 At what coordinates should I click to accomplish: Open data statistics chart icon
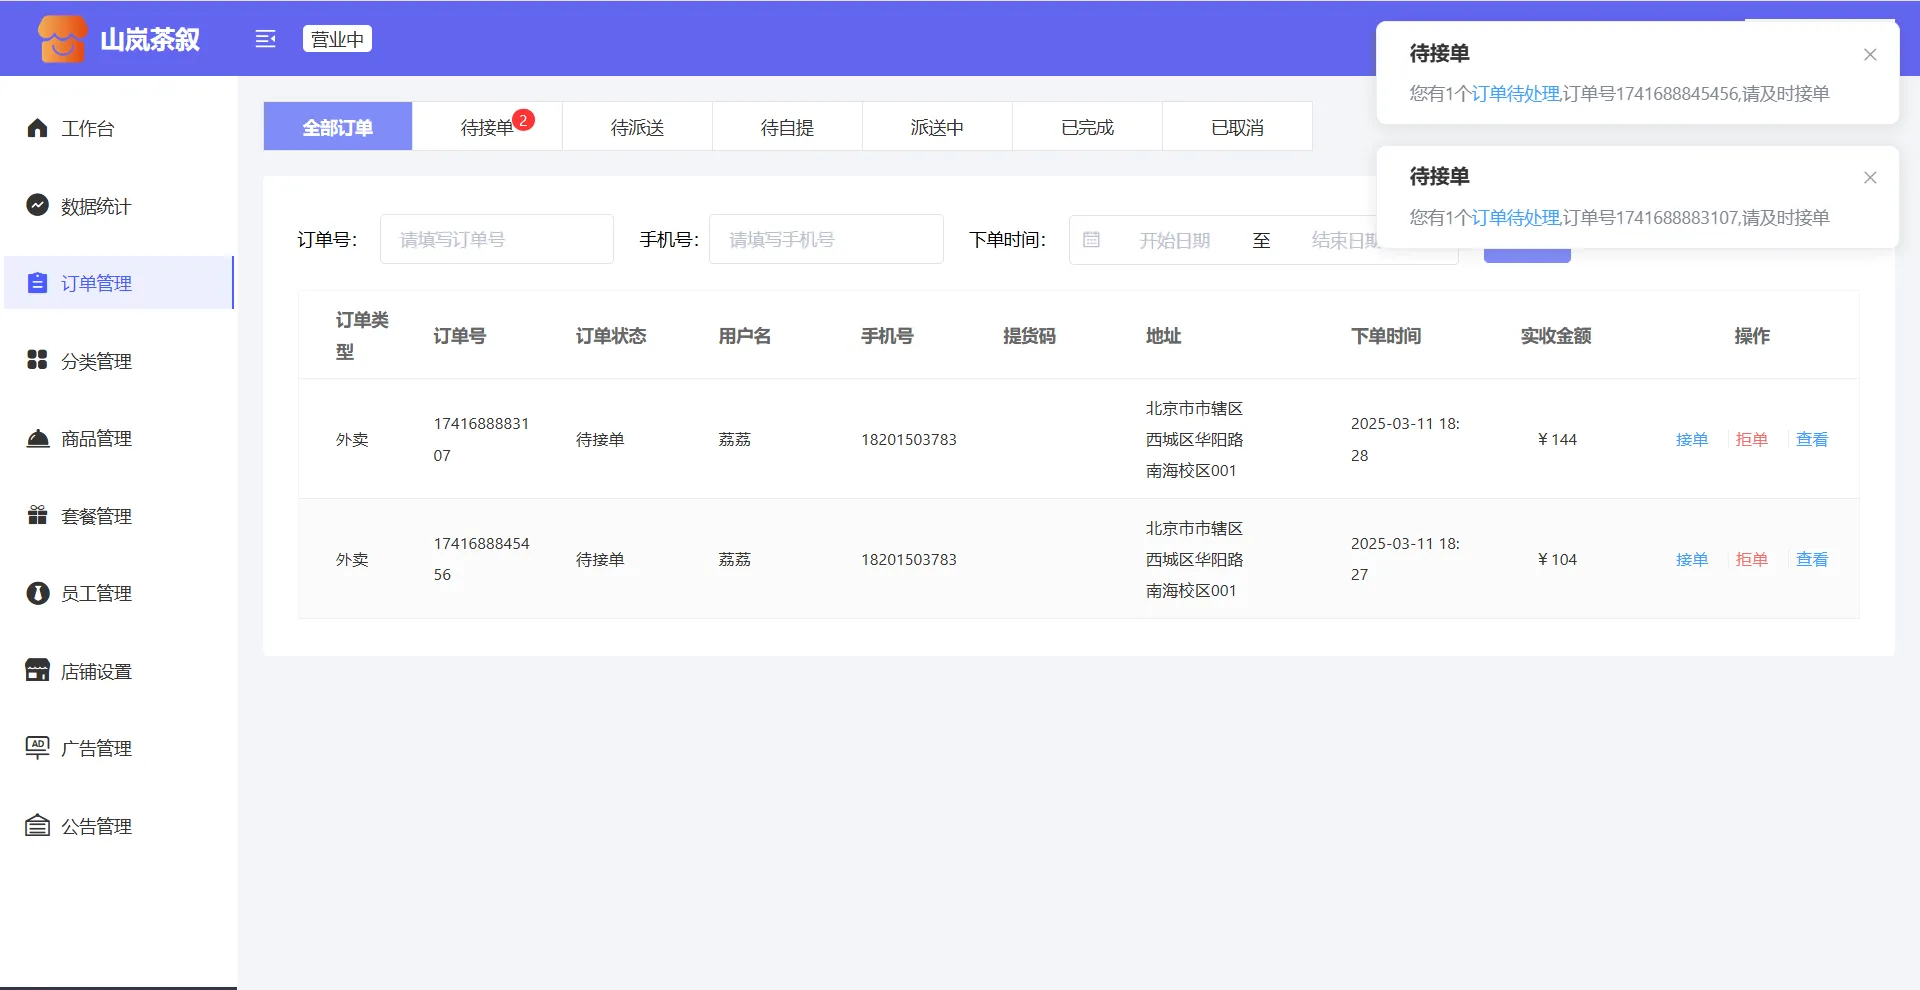[37, 205]
